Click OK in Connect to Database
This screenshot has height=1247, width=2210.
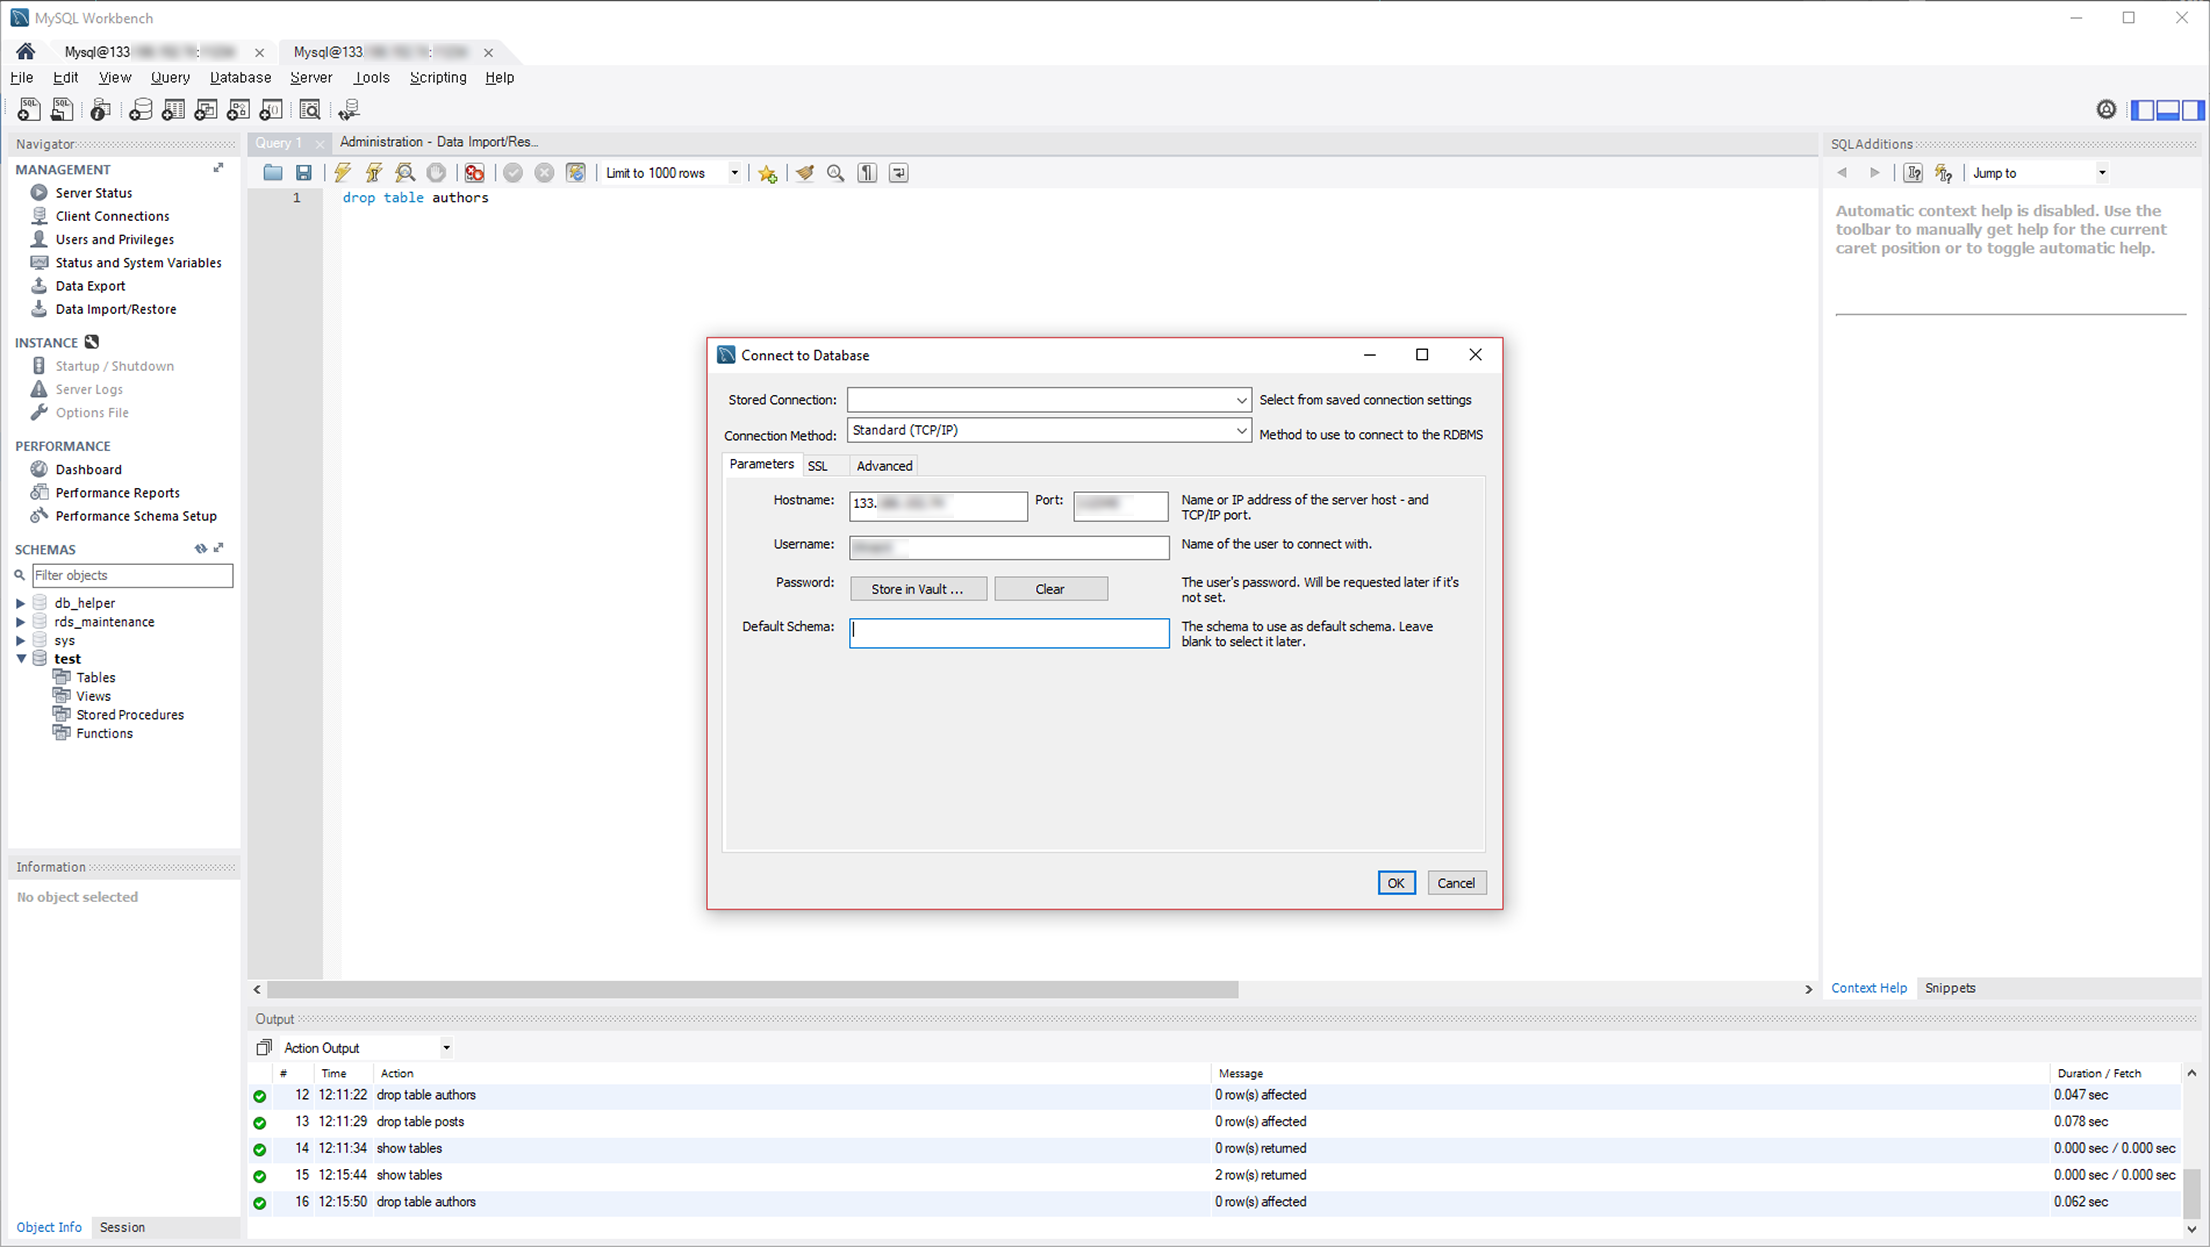pos(1396,883)
